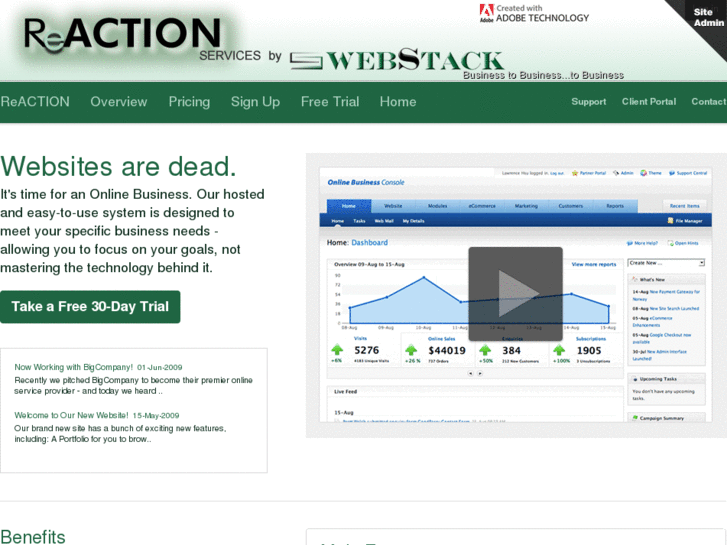The image size is (727, 545).
Task: Click the 384 enquiries value
Action: tap(511, 350)
